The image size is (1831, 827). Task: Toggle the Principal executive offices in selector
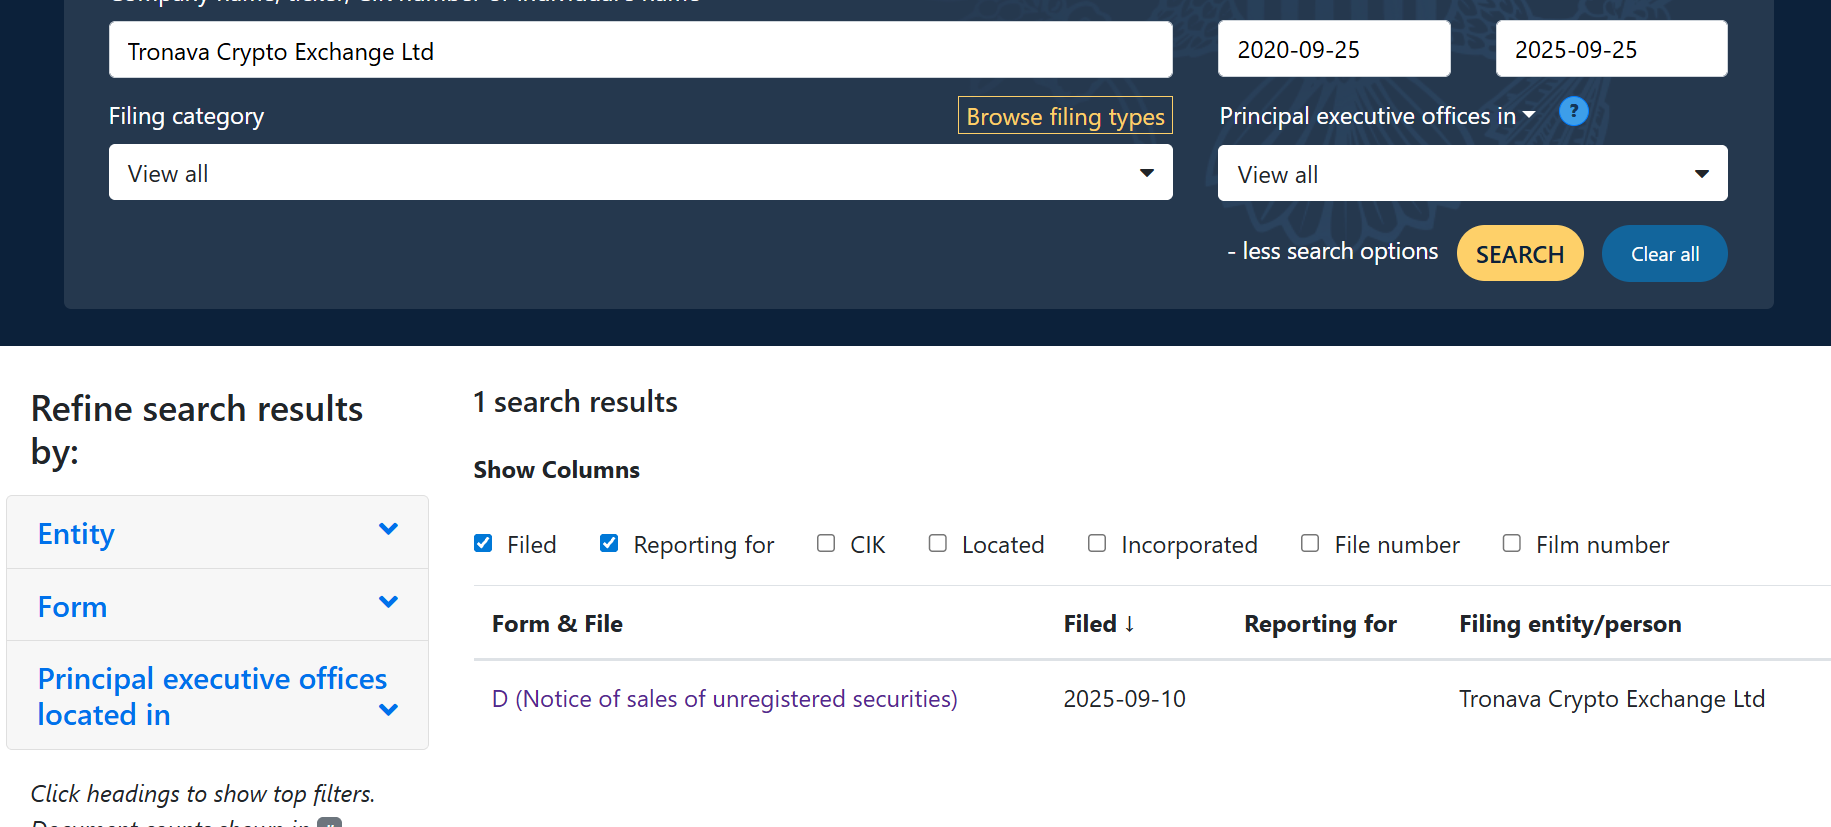pyautogui.click(x=1376, y=116)
